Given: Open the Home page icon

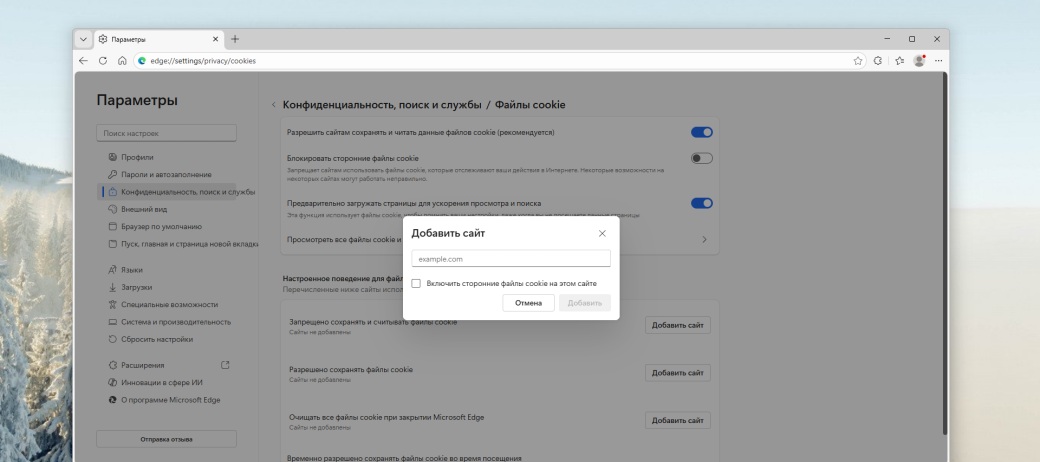Looking at the screenshot, I should pos(121,60).
